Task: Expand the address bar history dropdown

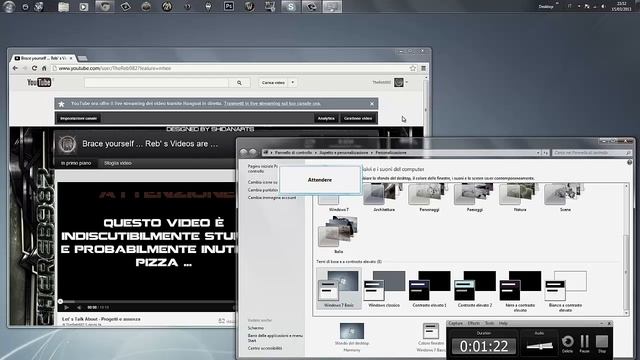Action: point(538,153)
